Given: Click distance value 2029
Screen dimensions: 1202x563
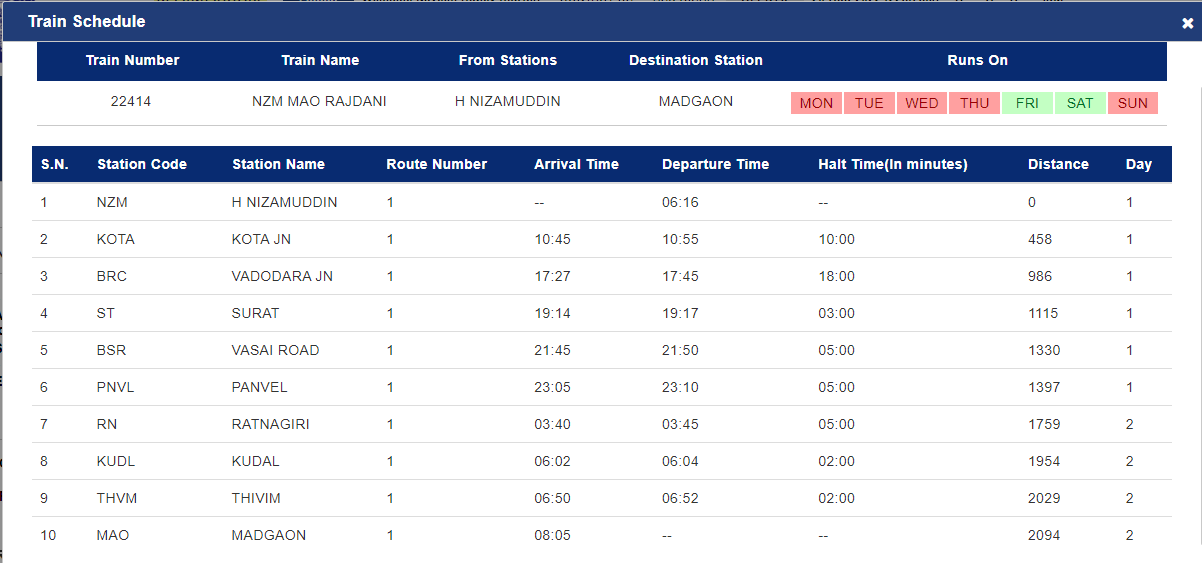Looking at the screenshot, I should [1044, 498].
